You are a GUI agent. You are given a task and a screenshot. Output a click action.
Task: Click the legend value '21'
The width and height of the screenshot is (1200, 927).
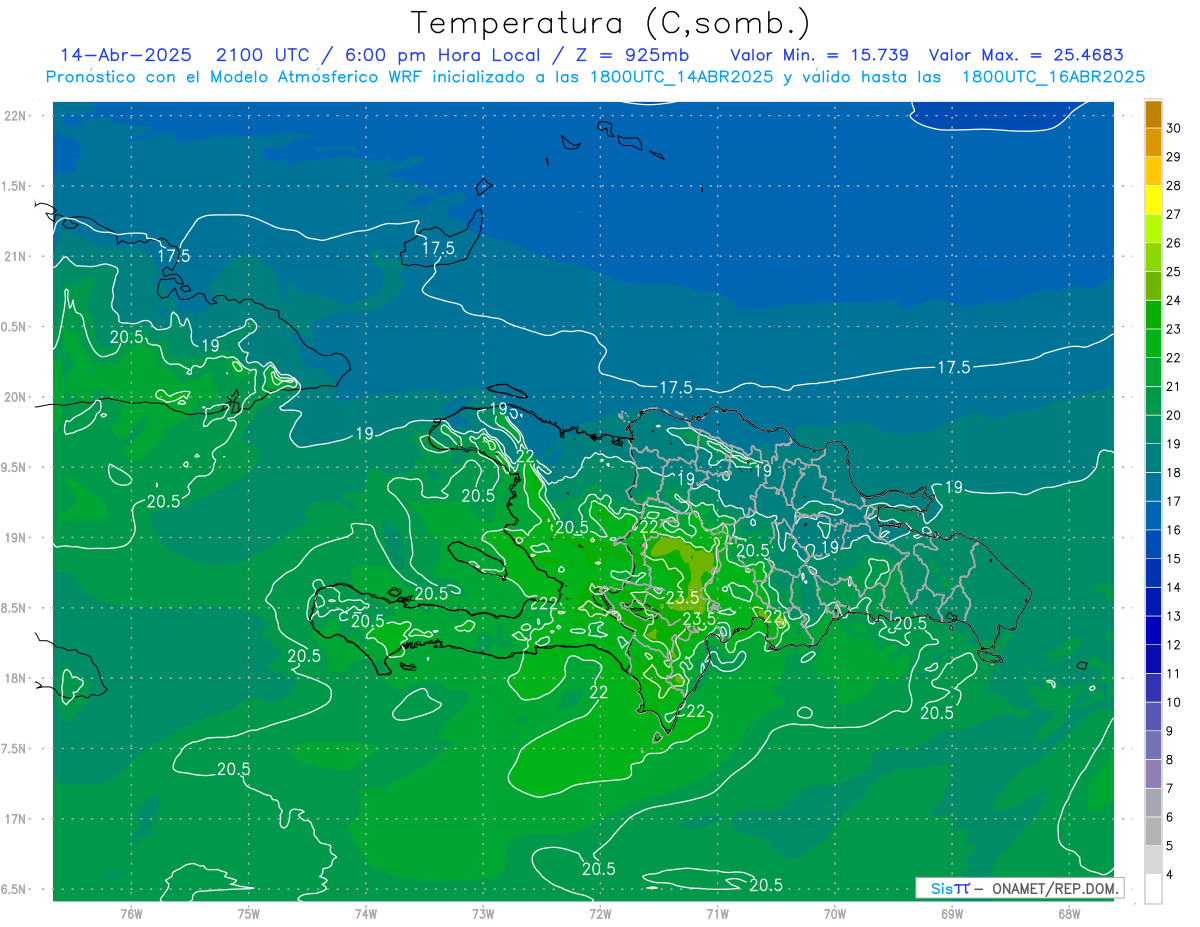1174,386
